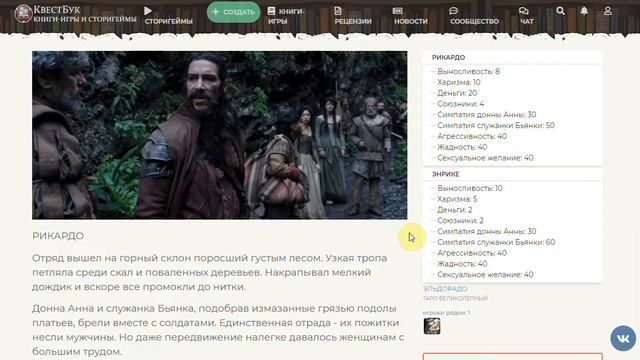Click Рикардо's 'Выносливость: 8' stat

[x=468, y=71]
